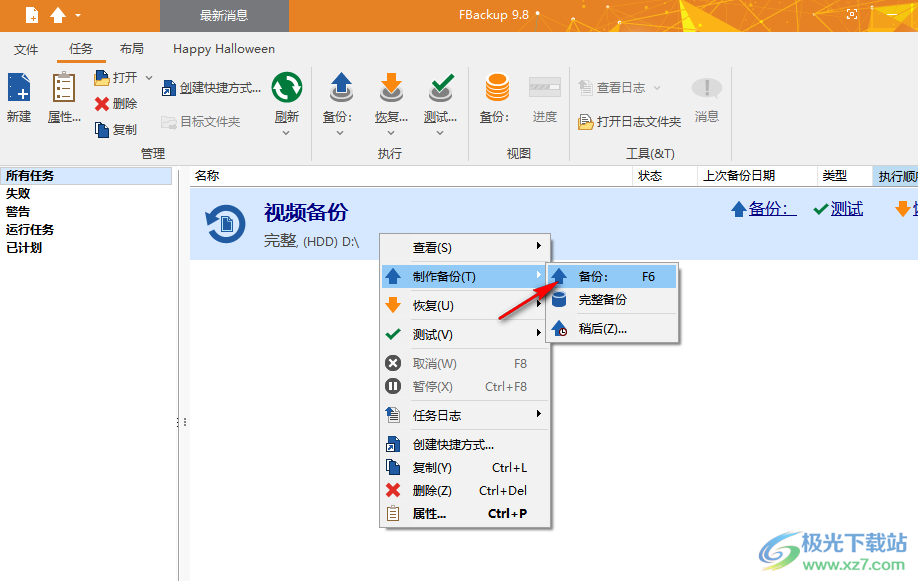918x581 pixels.
Task: Choose 创建快捷方式... in the context menu
Action: click(465, 445)
